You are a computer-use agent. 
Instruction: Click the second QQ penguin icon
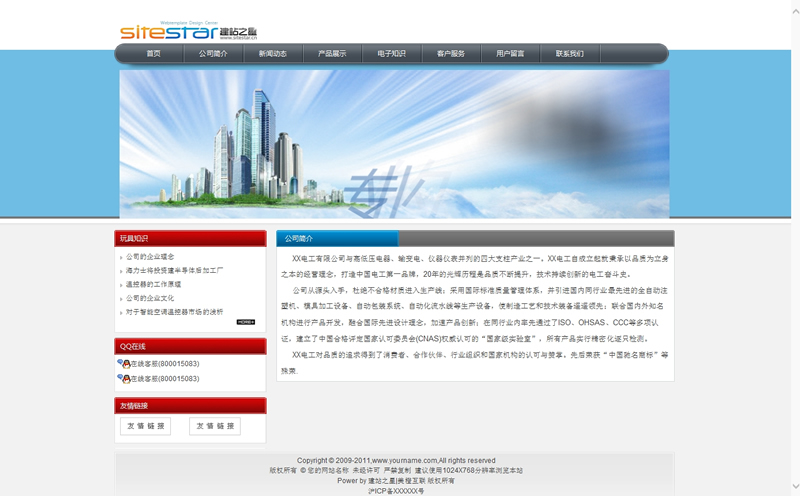[123, 379]
